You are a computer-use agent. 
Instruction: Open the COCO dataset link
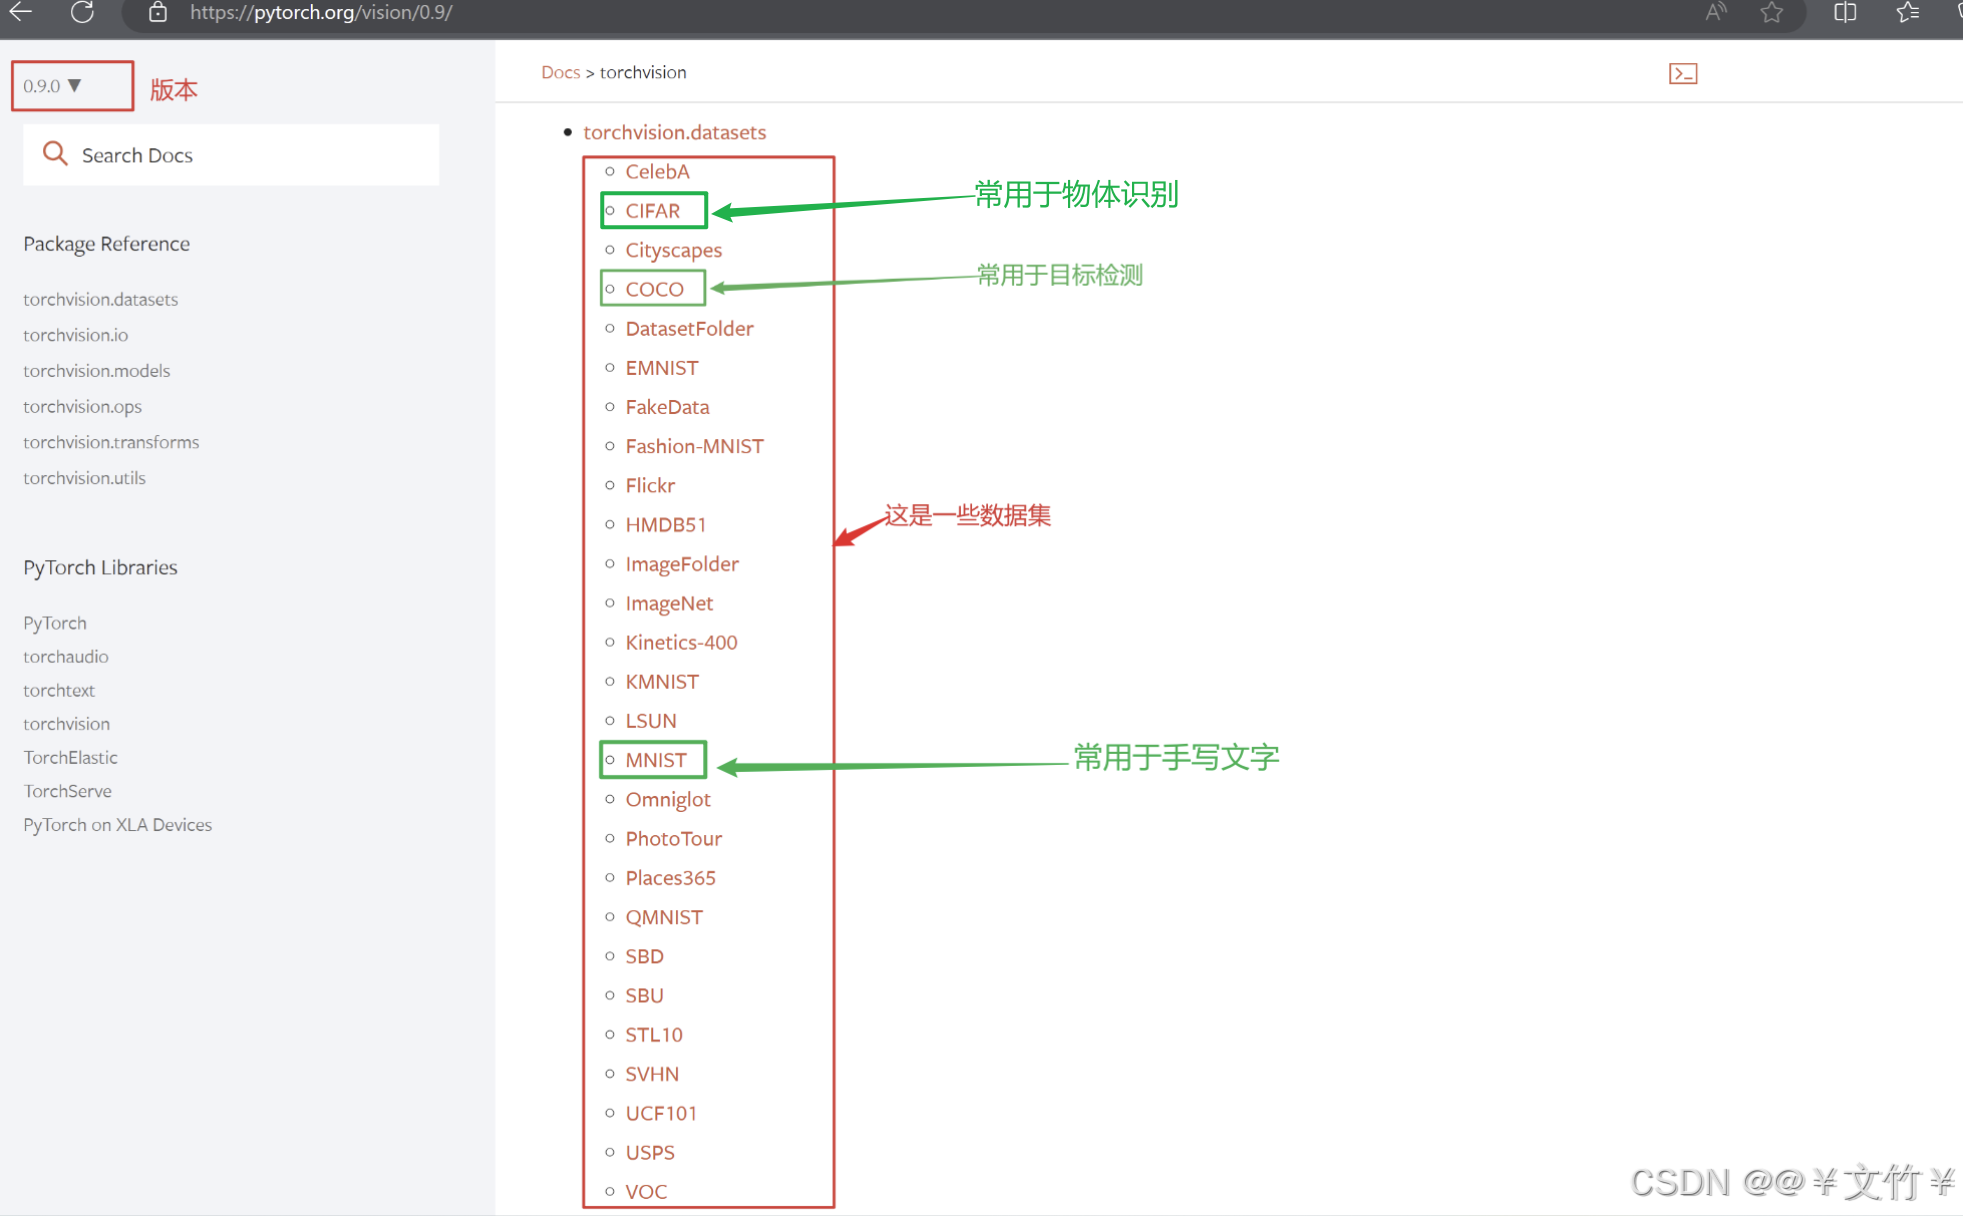click(x=654, y=289)
